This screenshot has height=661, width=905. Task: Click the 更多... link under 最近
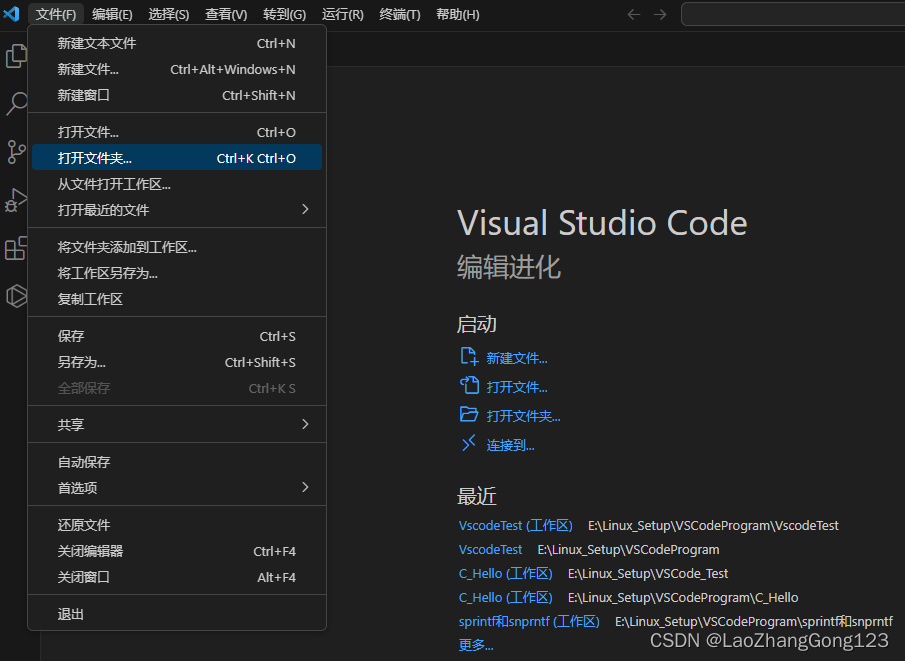[475, 645]
